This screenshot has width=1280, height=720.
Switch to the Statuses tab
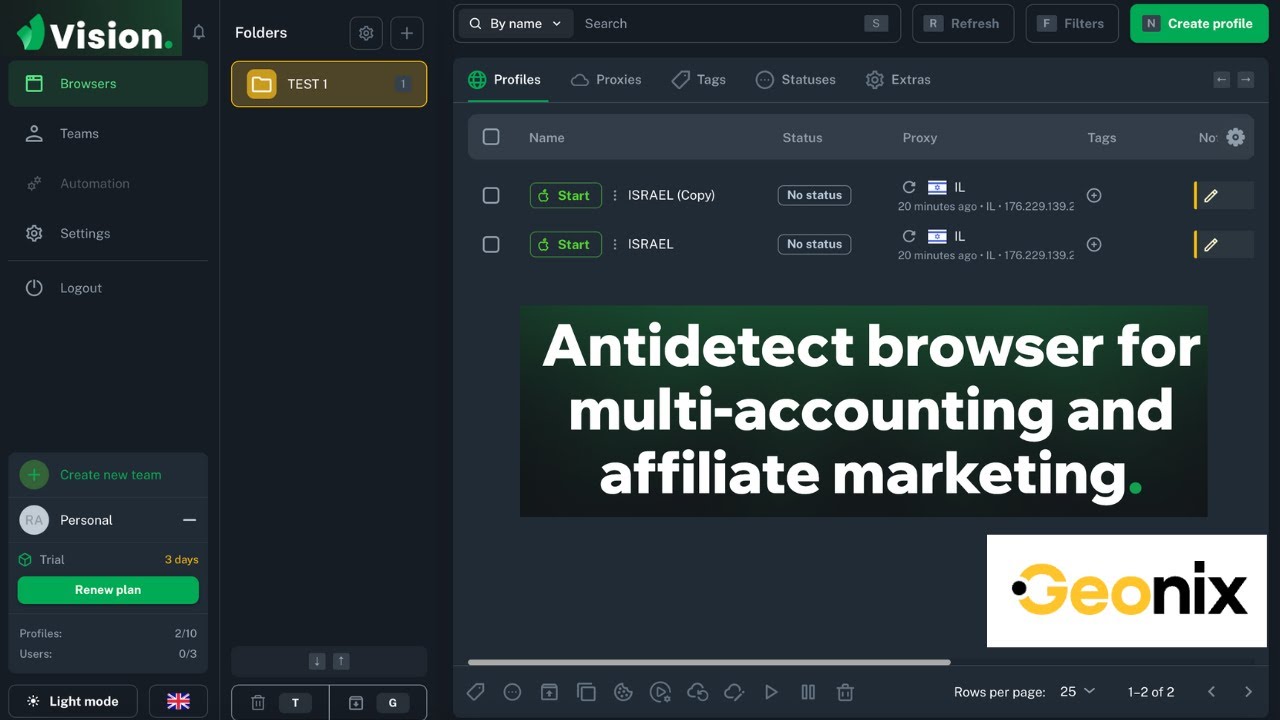[x=796, y=80]
